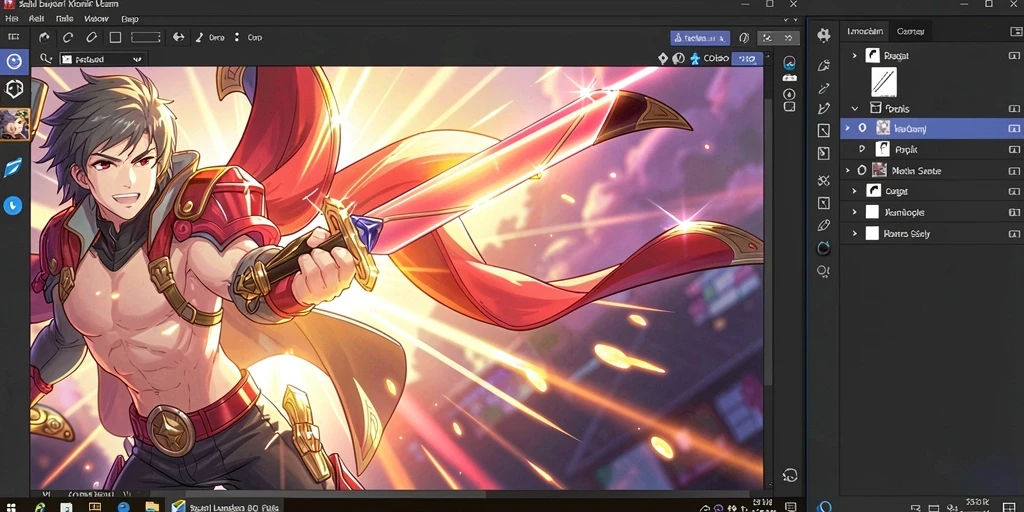Click the blue circular refresh icon in right tool strip
The height and width of the screenshot is (512, 1024).
click(824, 248)
